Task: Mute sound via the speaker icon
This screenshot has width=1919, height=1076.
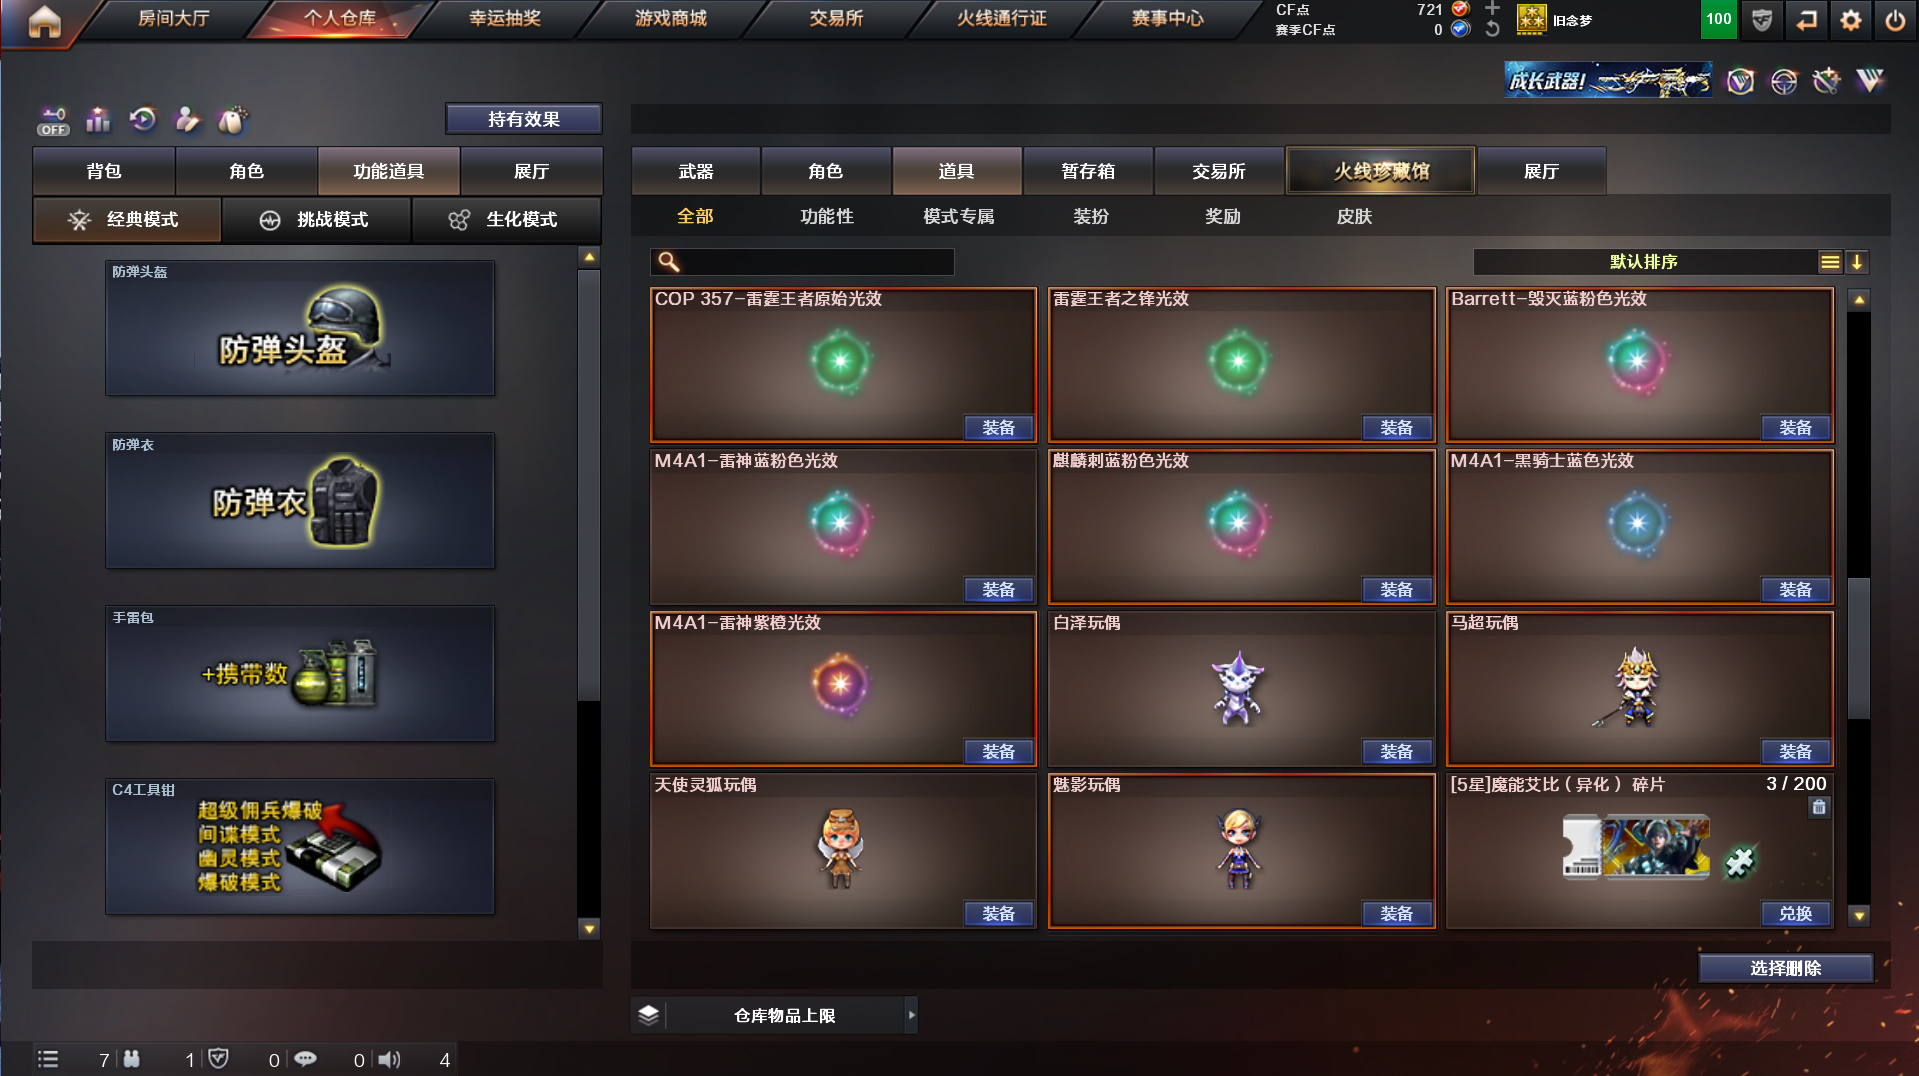Action: pyautogui.click(x=390, y=1059)
